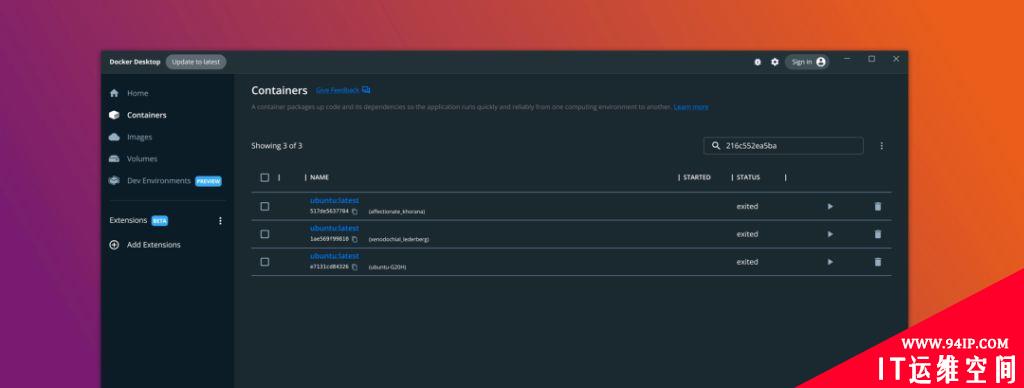This screenshot has height=388, width=1024.
Task: Open the three-dot menu beside search
Action: pyautogui.click(x=882, y=146)
